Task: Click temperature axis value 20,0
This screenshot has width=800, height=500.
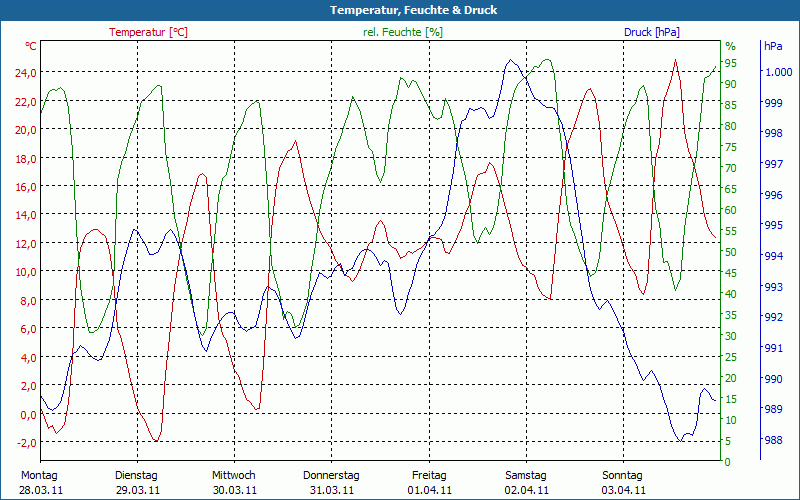Action: [26, 130]
